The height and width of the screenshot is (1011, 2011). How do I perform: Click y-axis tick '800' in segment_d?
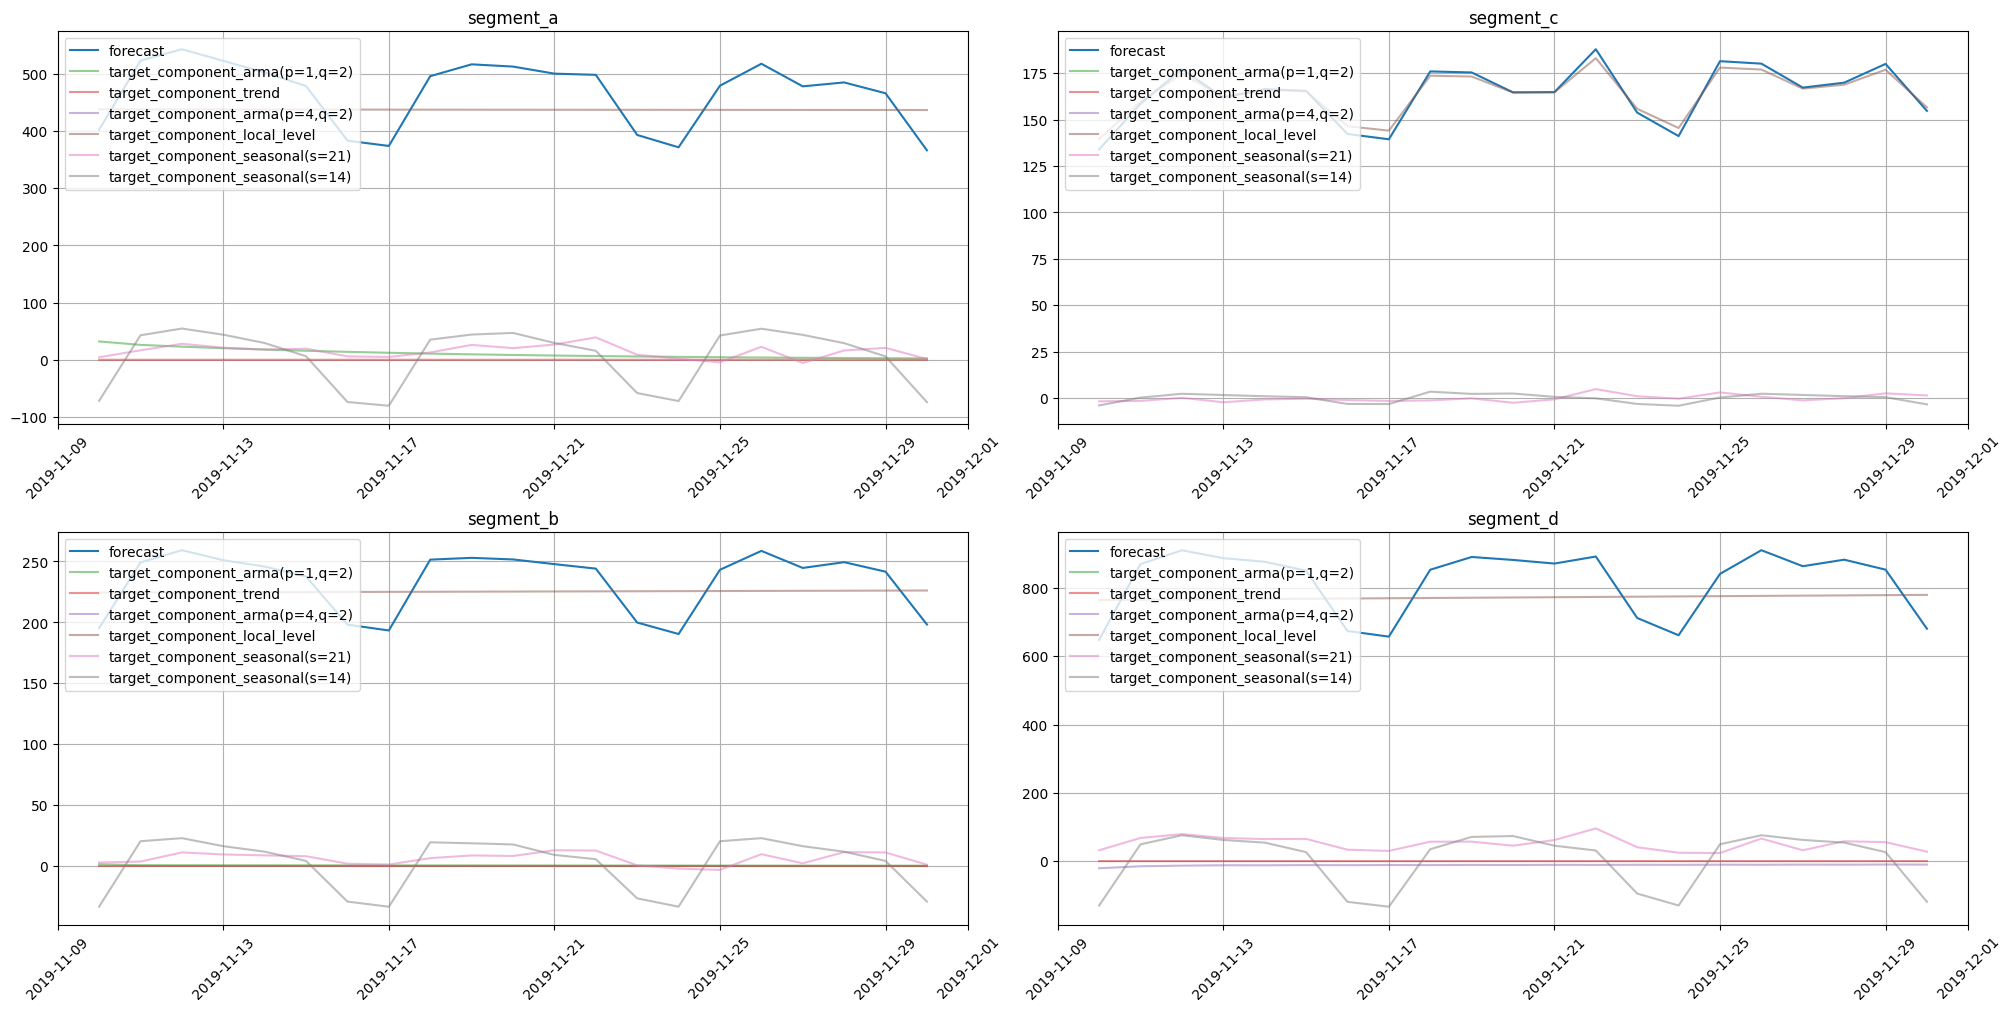click(1037, 589)
